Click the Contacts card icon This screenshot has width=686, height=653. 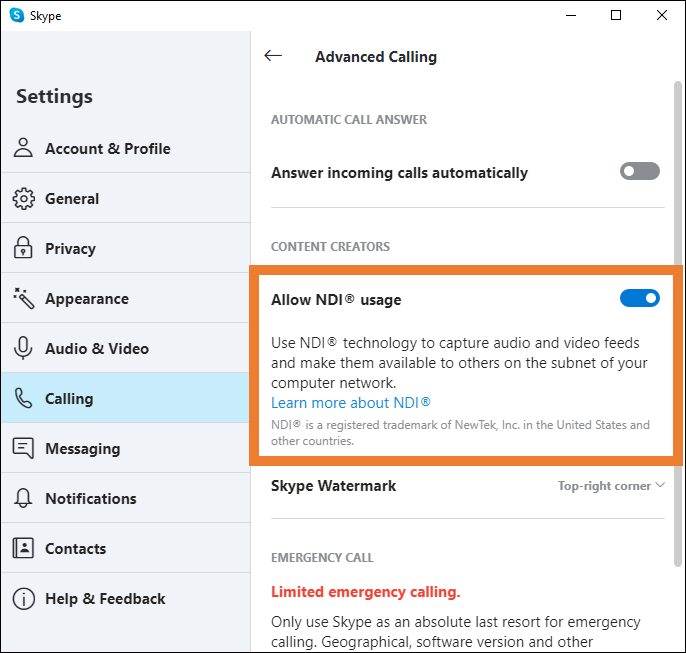(x=23, y=548)
